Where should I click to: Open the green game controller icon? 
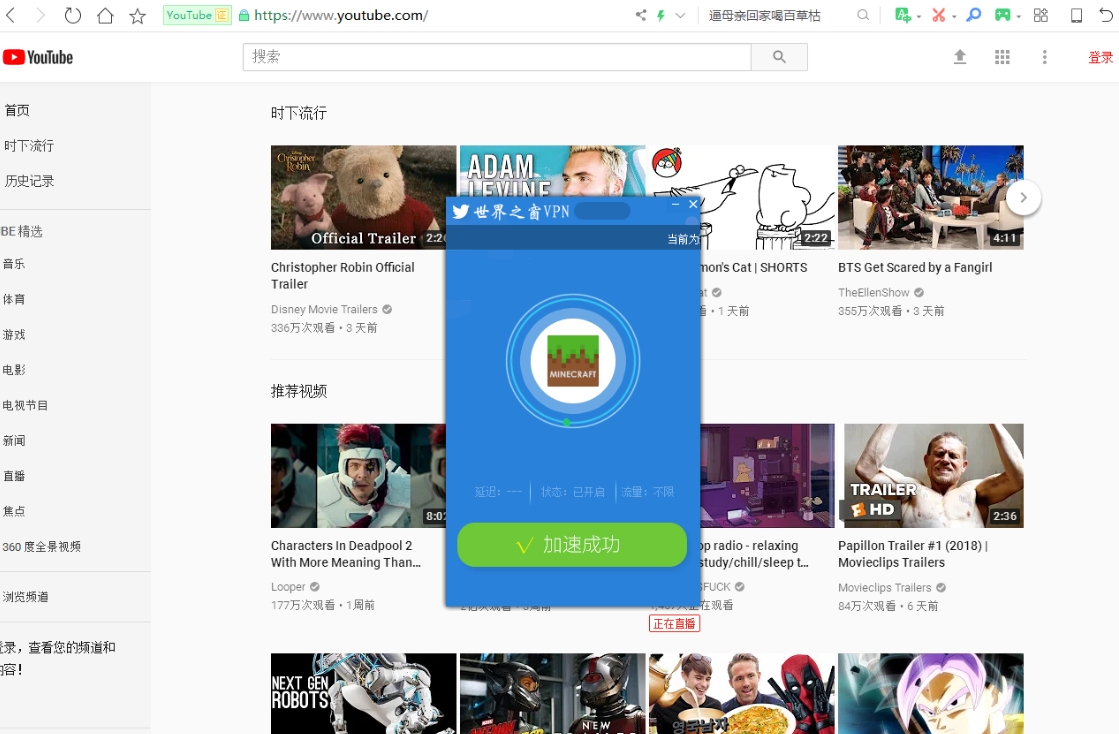point(1003,15)
